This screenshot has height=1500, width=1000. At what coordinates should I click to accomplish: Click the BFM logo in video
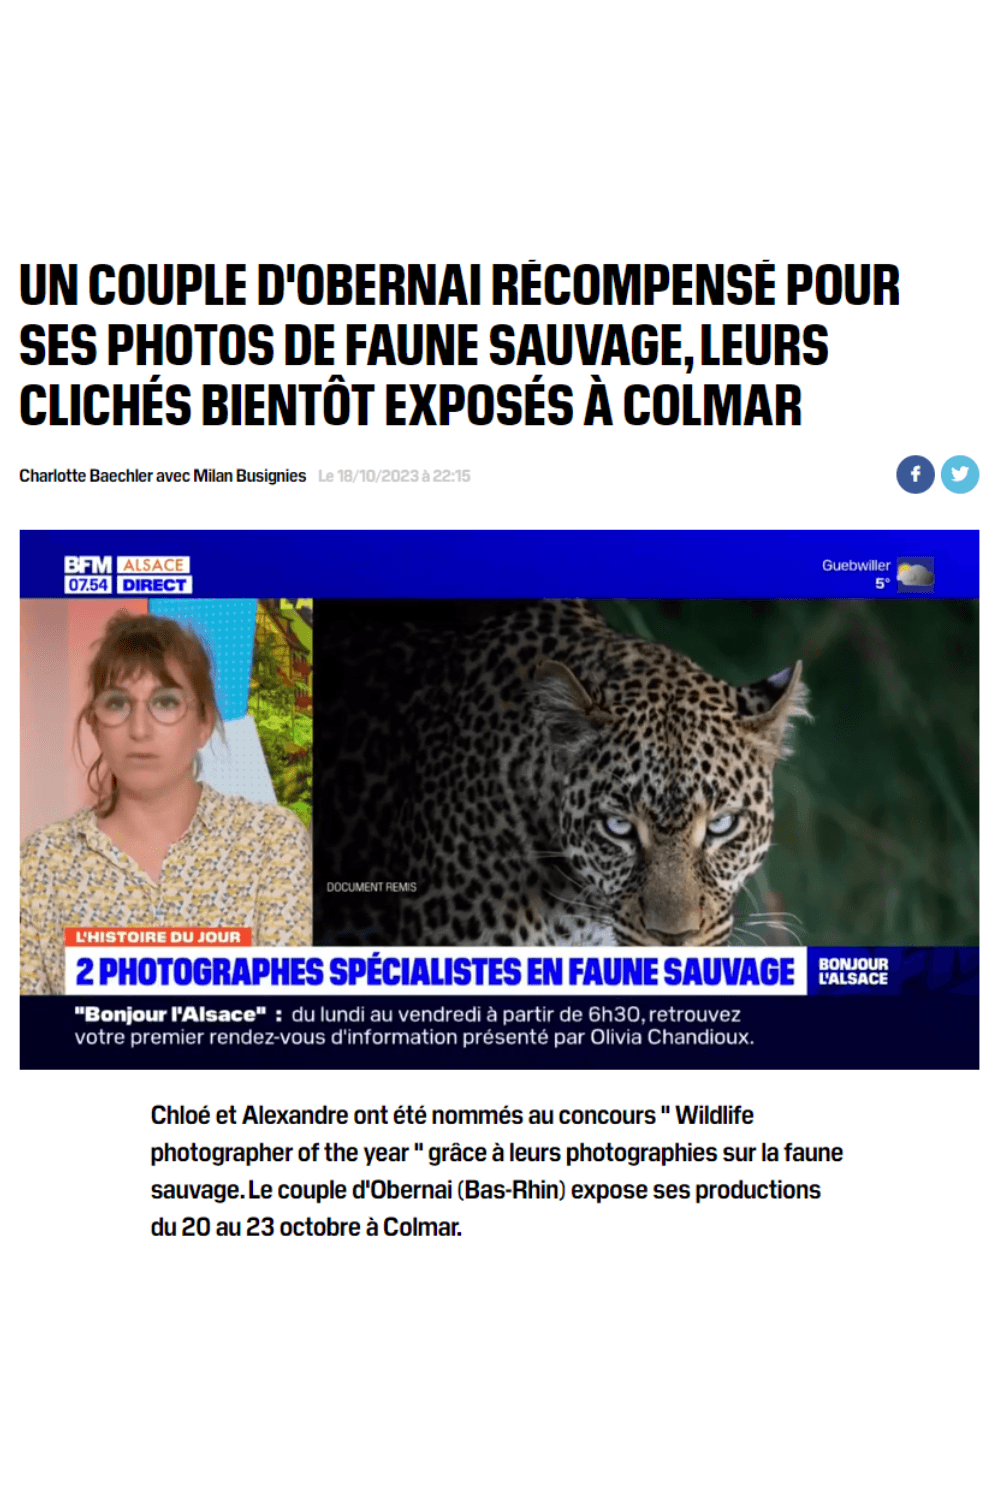click(x=88, y=565)
